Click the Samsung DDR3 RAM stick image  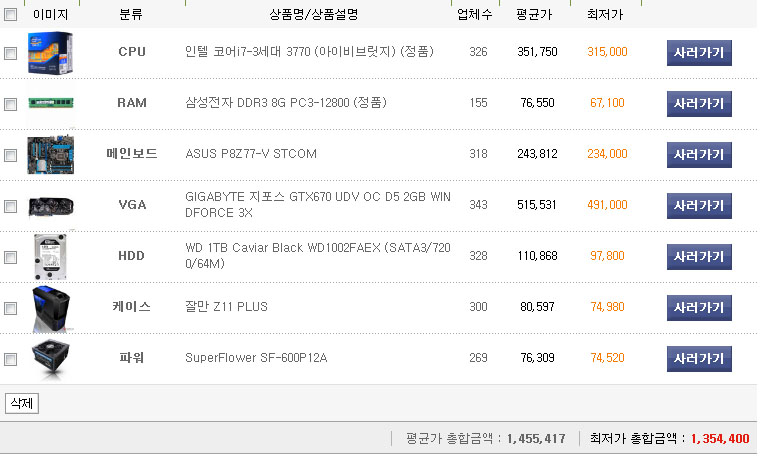(51, 103)
